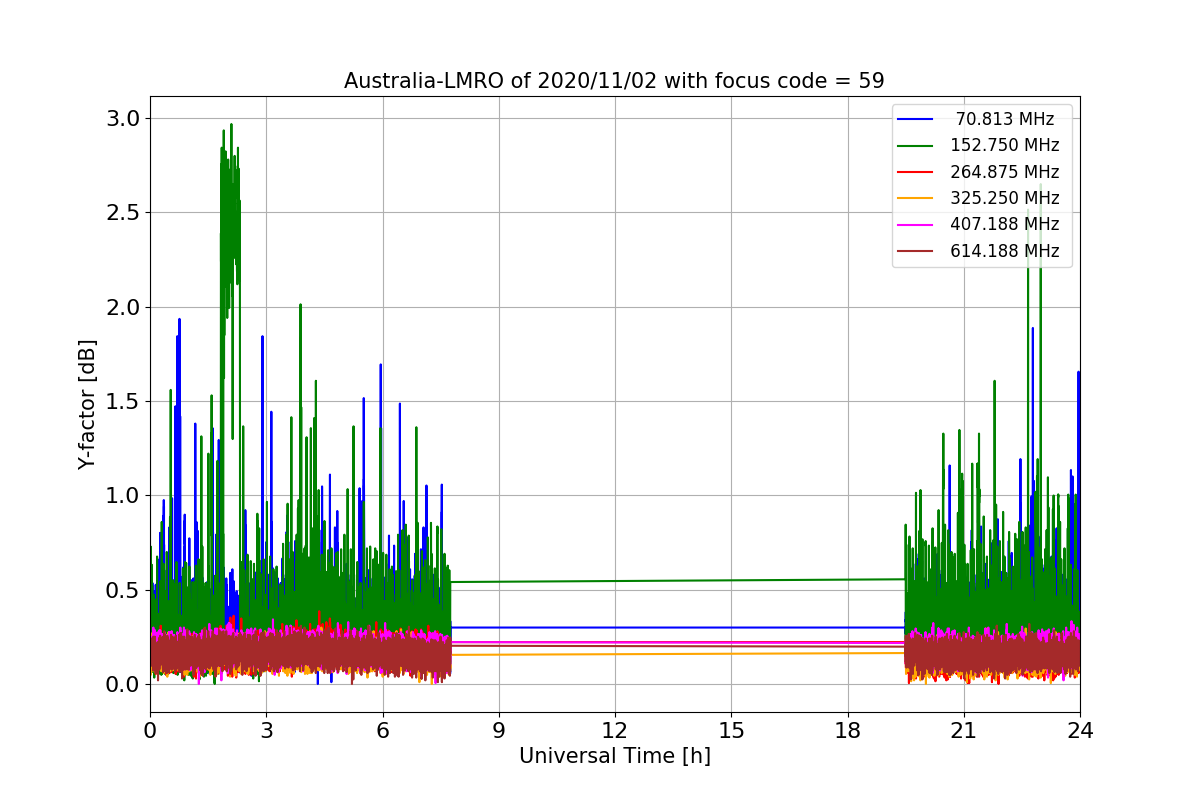Click the x-axis tick label 0
This screenshot has width=1200, height=800.
point(150,731)
